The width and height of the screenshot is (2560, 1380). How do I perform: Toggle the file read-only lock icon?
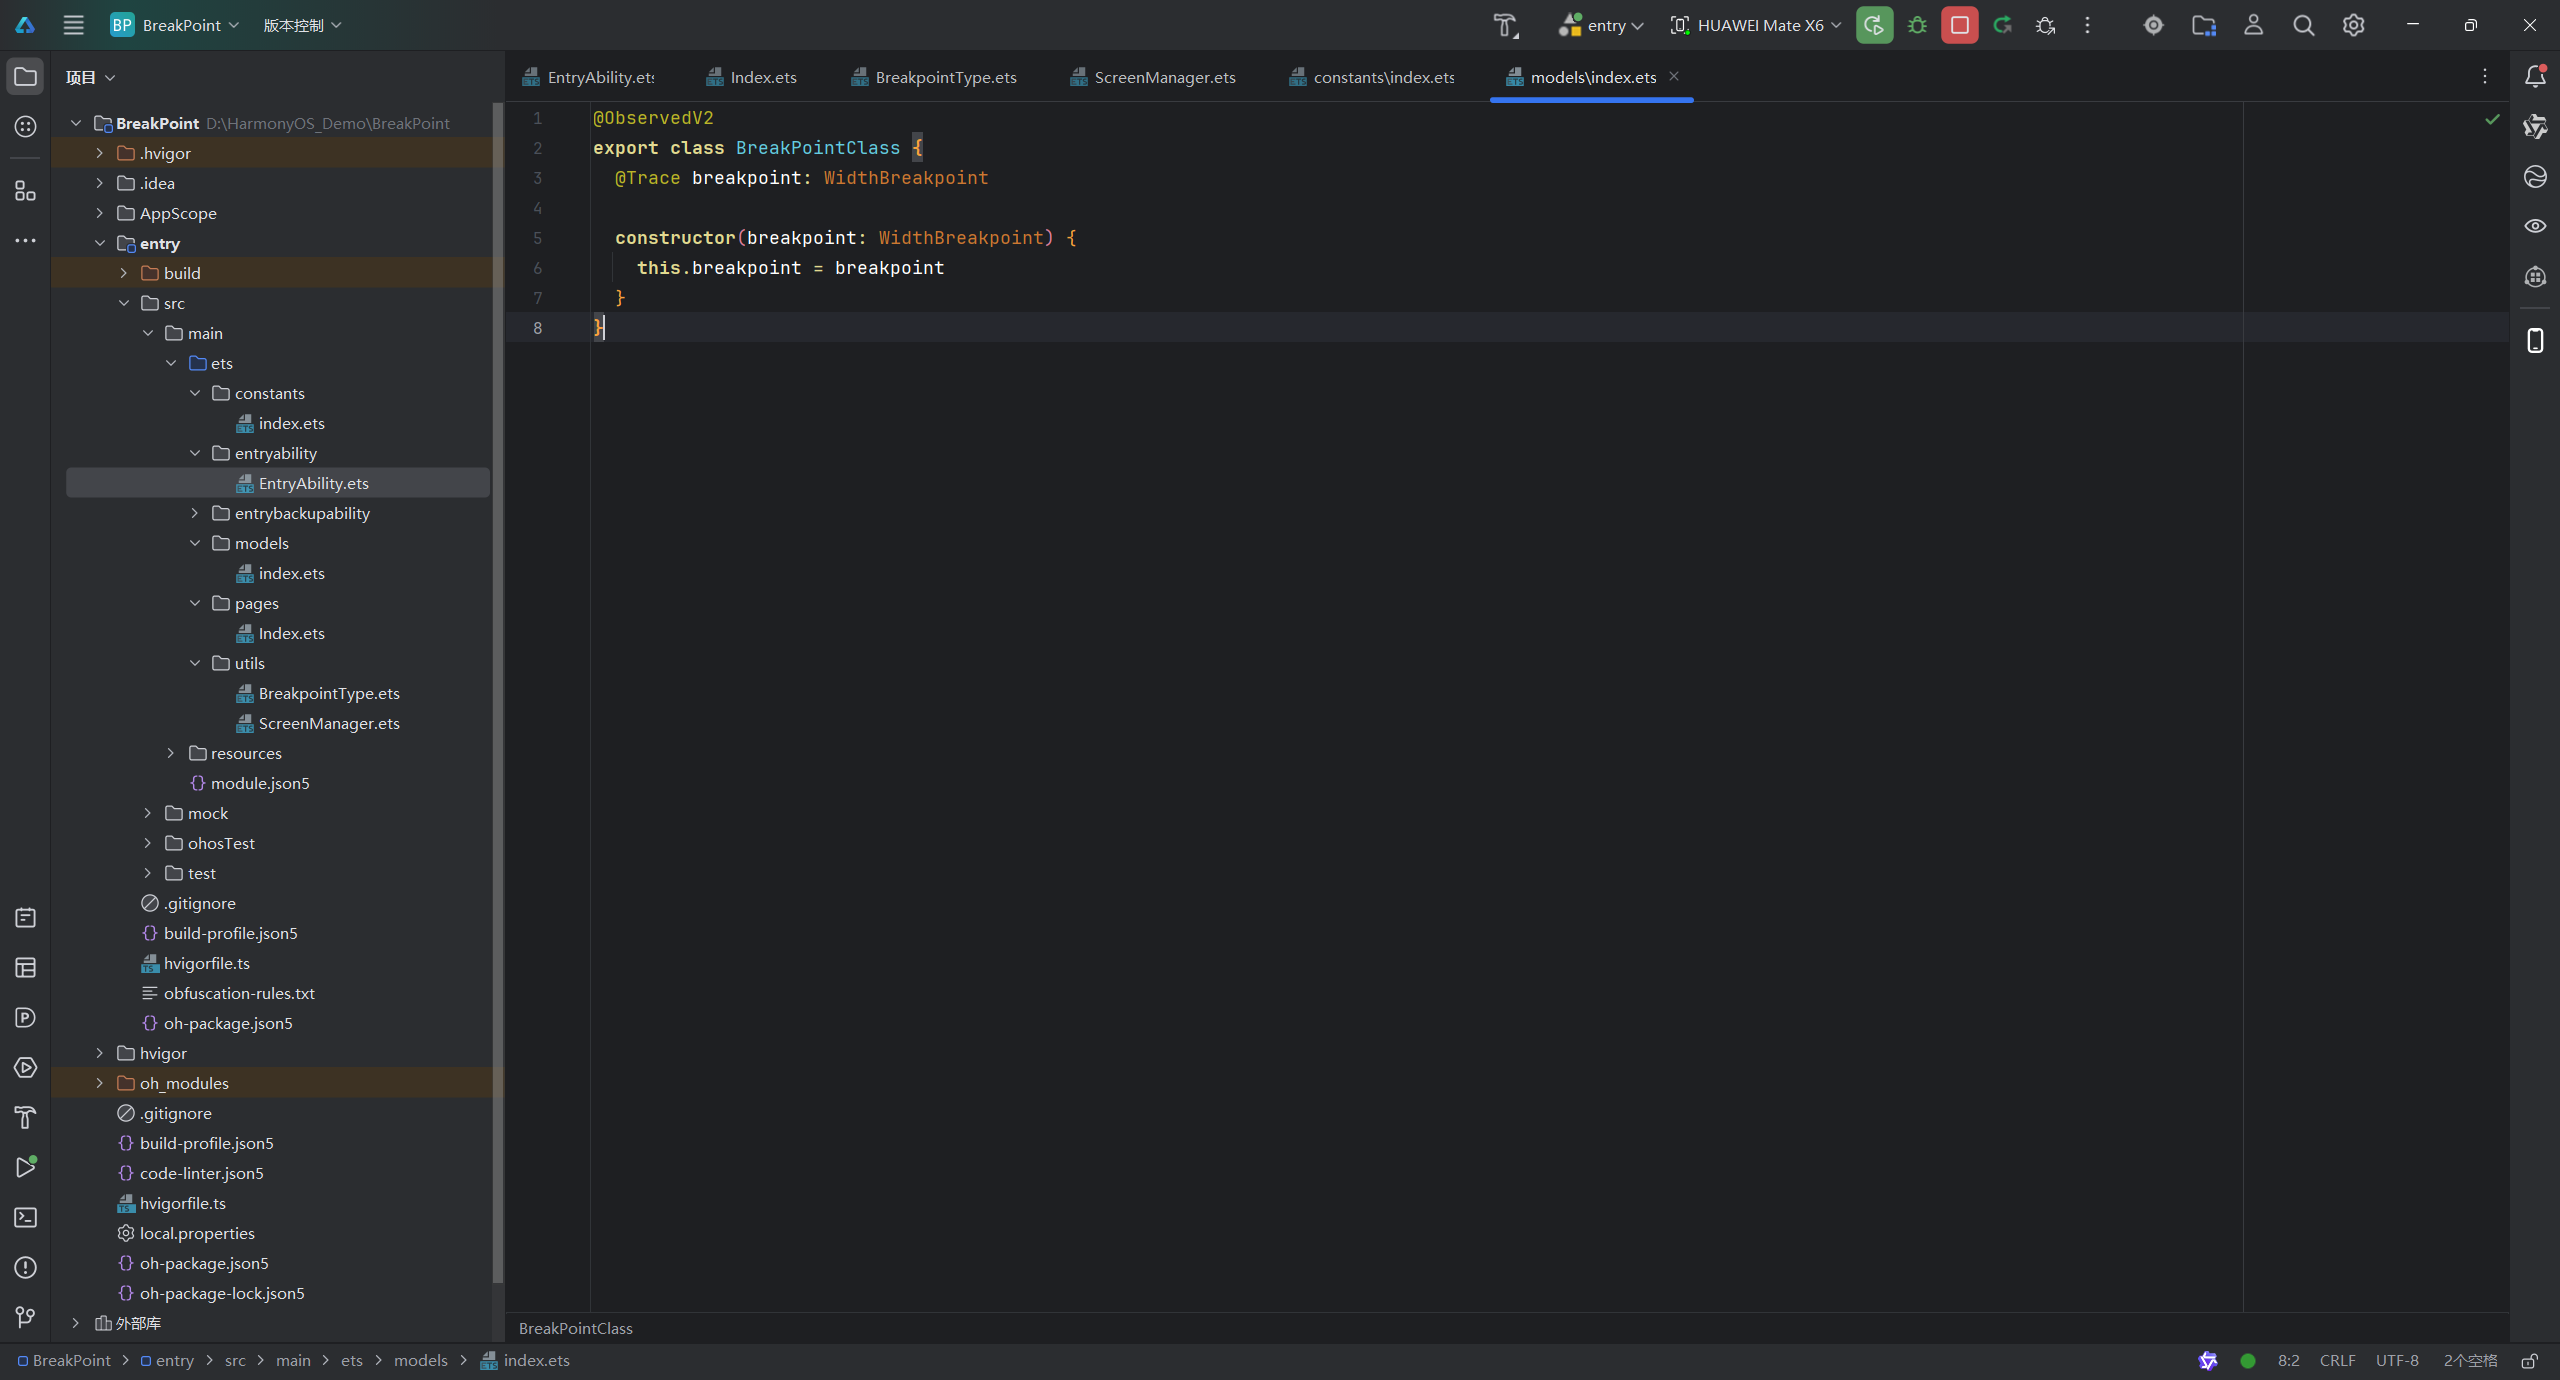[x=2529, y=1360]
